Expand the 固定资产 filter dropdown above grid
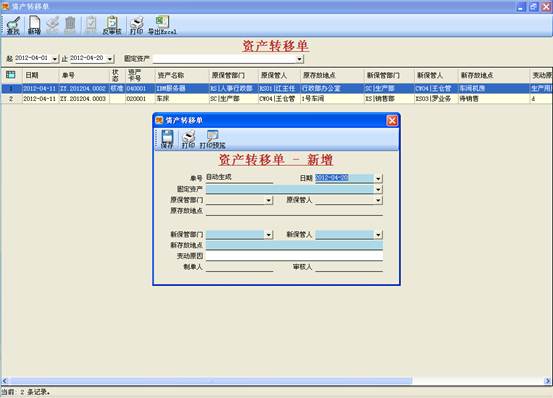The width and height of the screenshot is (553, 398). tap(299, 59)
